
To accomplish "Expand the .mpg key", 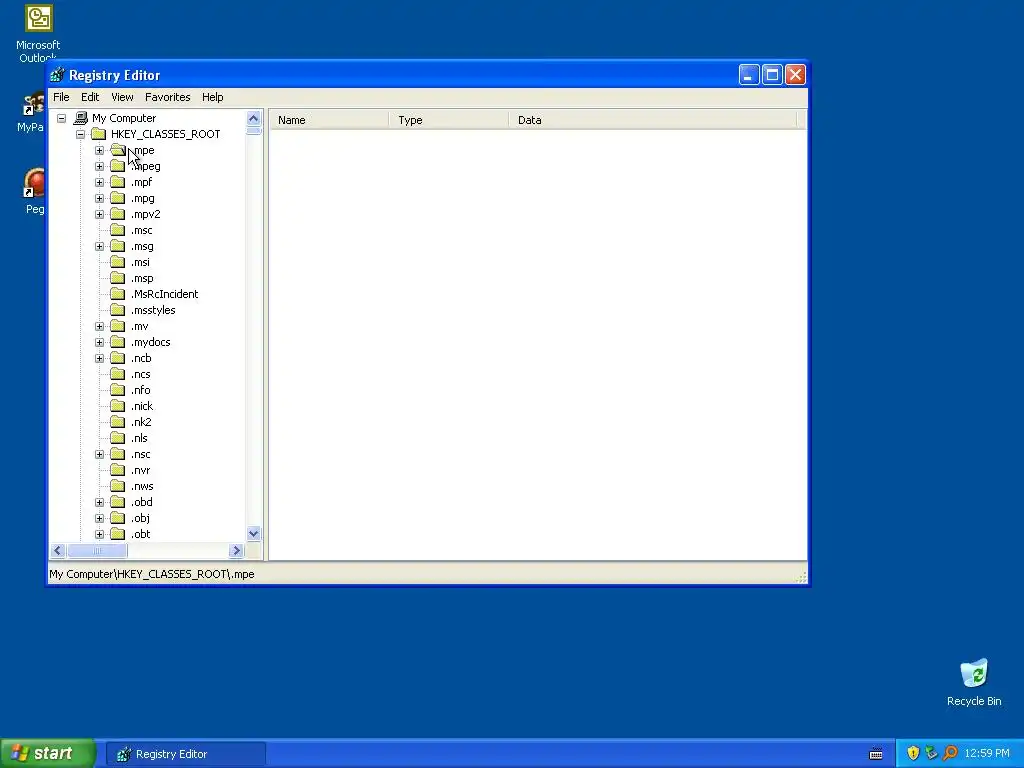I will (99, 198).
